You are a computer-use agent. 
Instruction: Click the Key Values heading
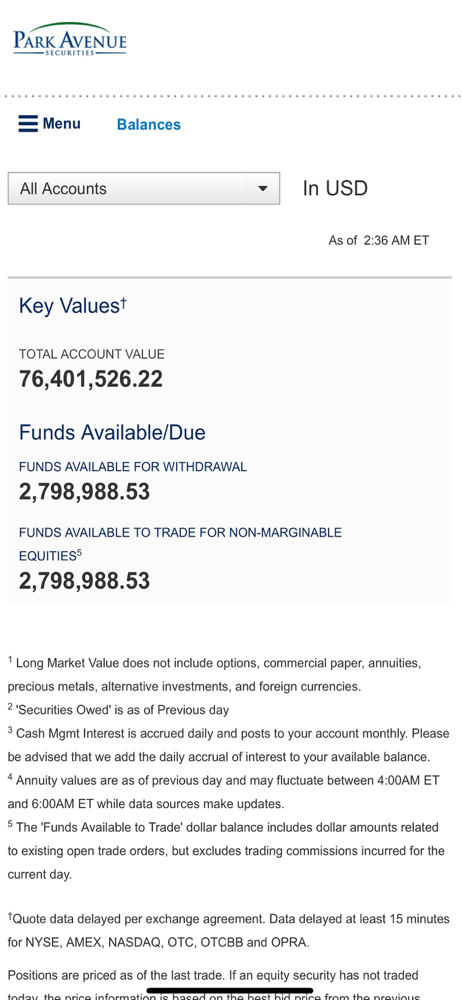coord(72,306)
